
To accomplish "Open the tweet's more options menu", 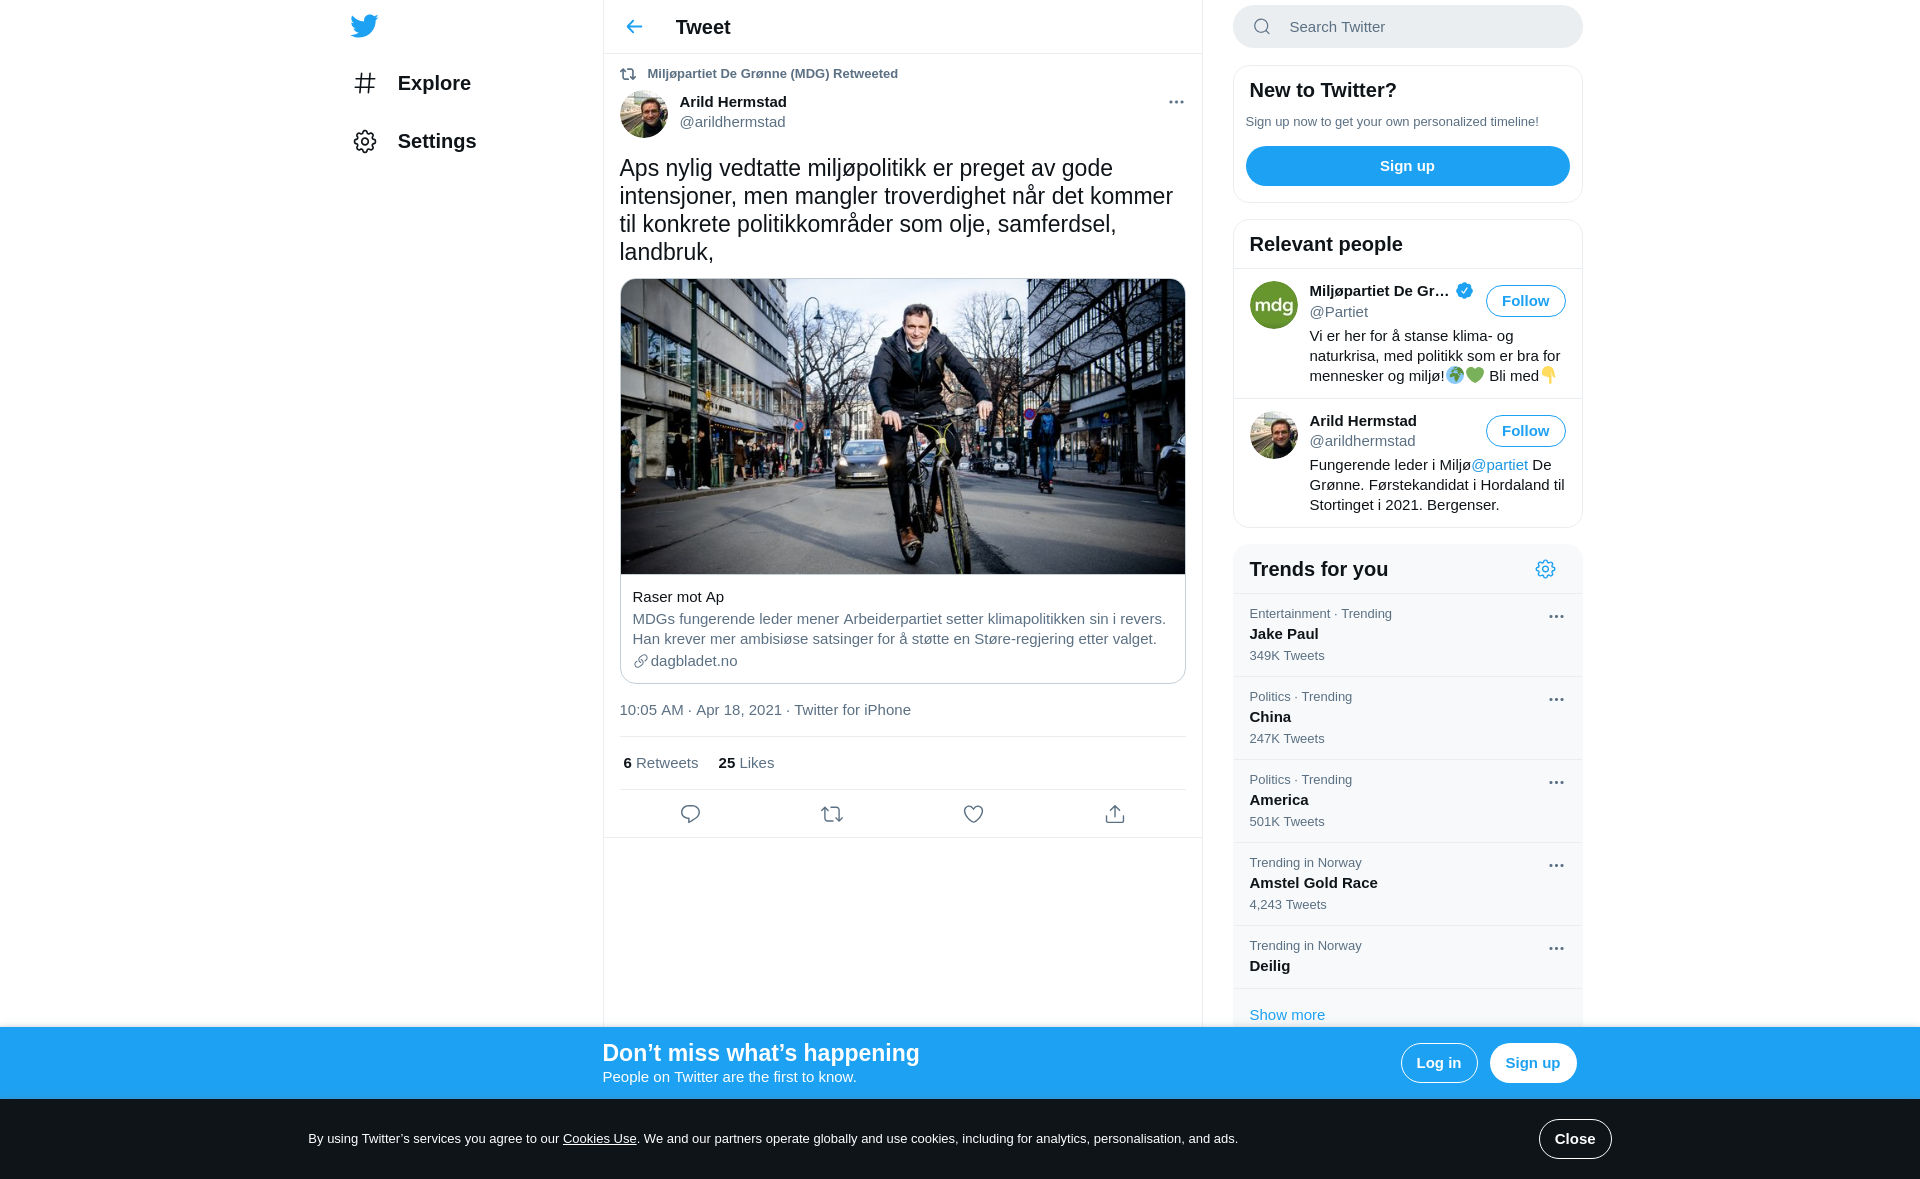I will coord(1176,102).
